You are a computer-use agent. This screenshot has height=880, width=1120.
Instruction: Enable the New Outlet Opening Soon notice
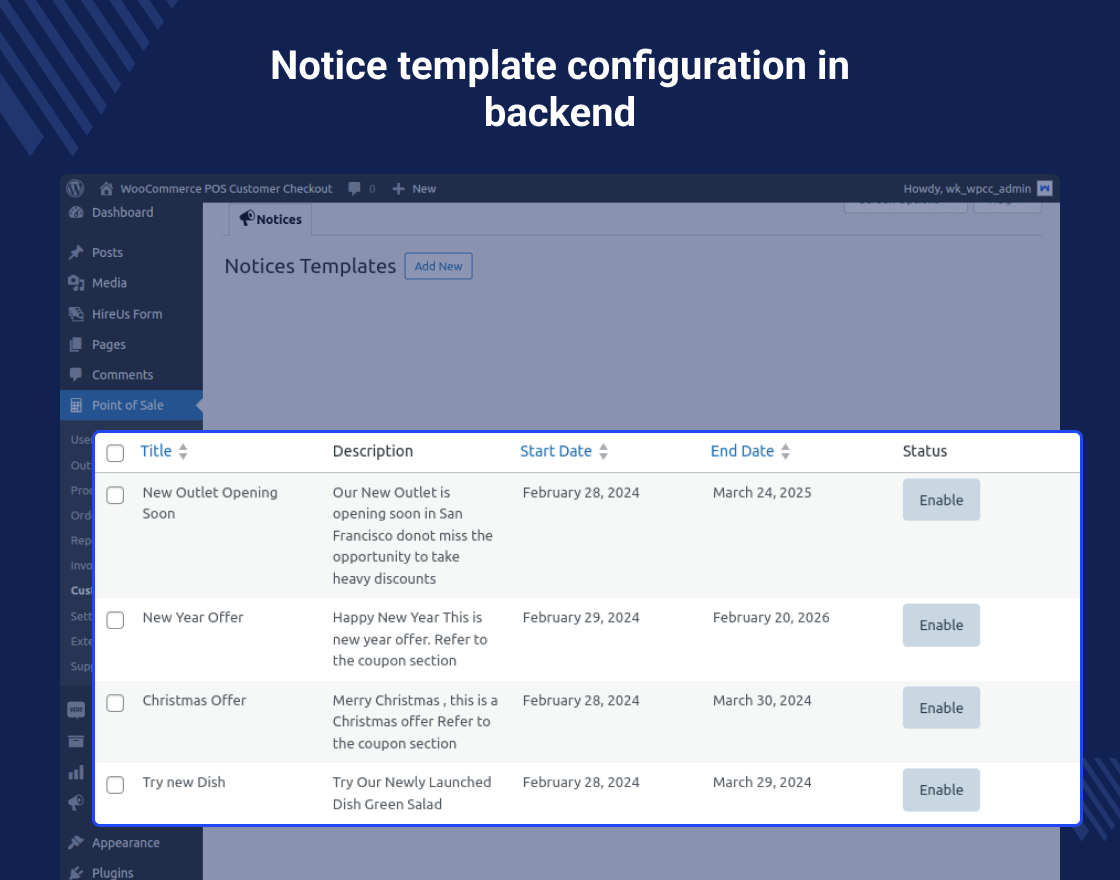coord(941,499)
